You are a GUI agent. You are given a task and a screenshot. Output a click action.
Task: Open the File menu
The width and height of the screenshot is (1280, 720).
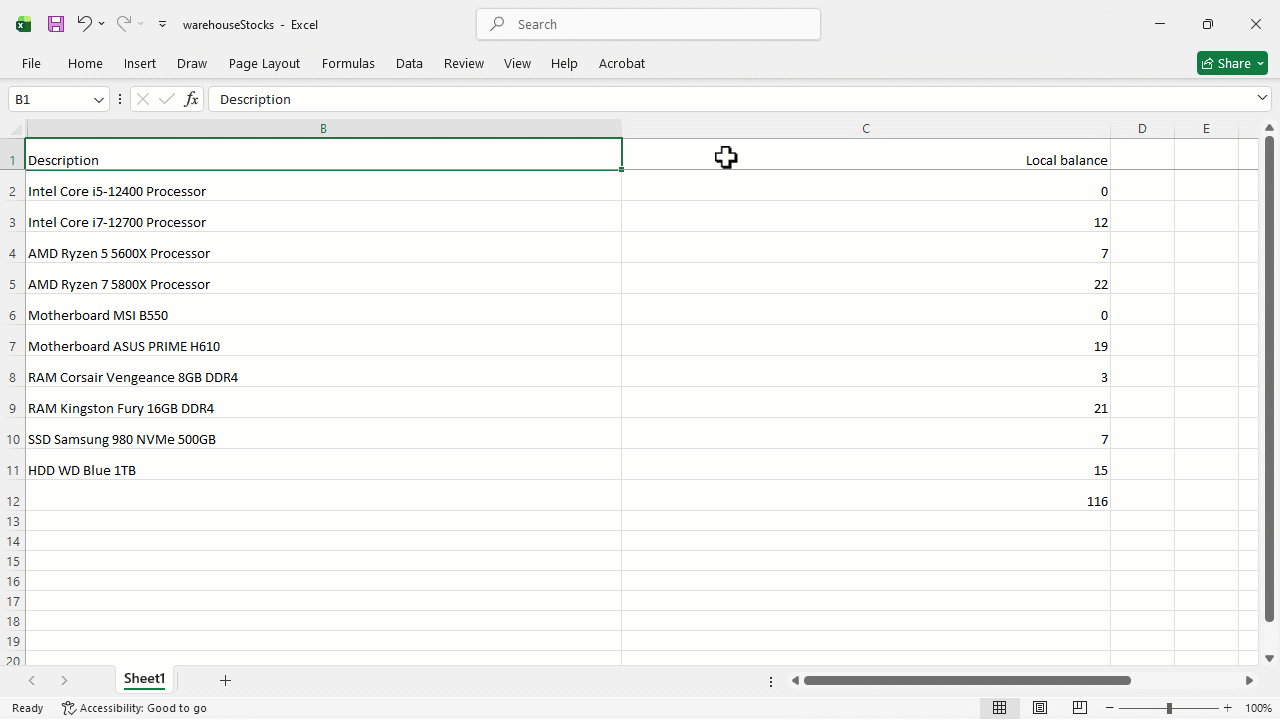pyautogui.click(x=31, y=63)
